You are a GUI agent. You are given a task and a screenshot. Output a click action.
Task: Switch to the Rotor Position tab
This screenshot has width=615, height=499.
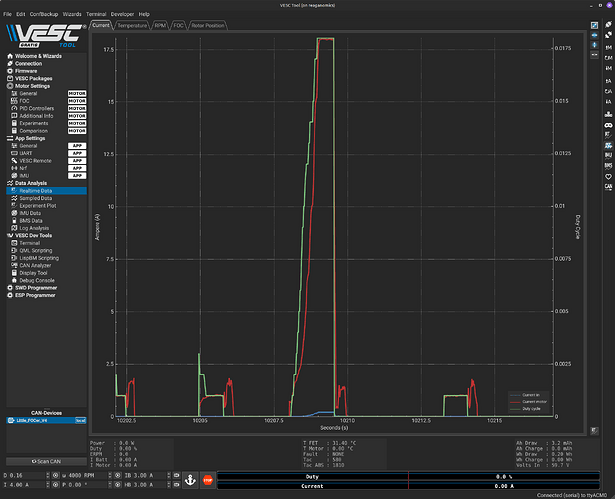[208, 25]
